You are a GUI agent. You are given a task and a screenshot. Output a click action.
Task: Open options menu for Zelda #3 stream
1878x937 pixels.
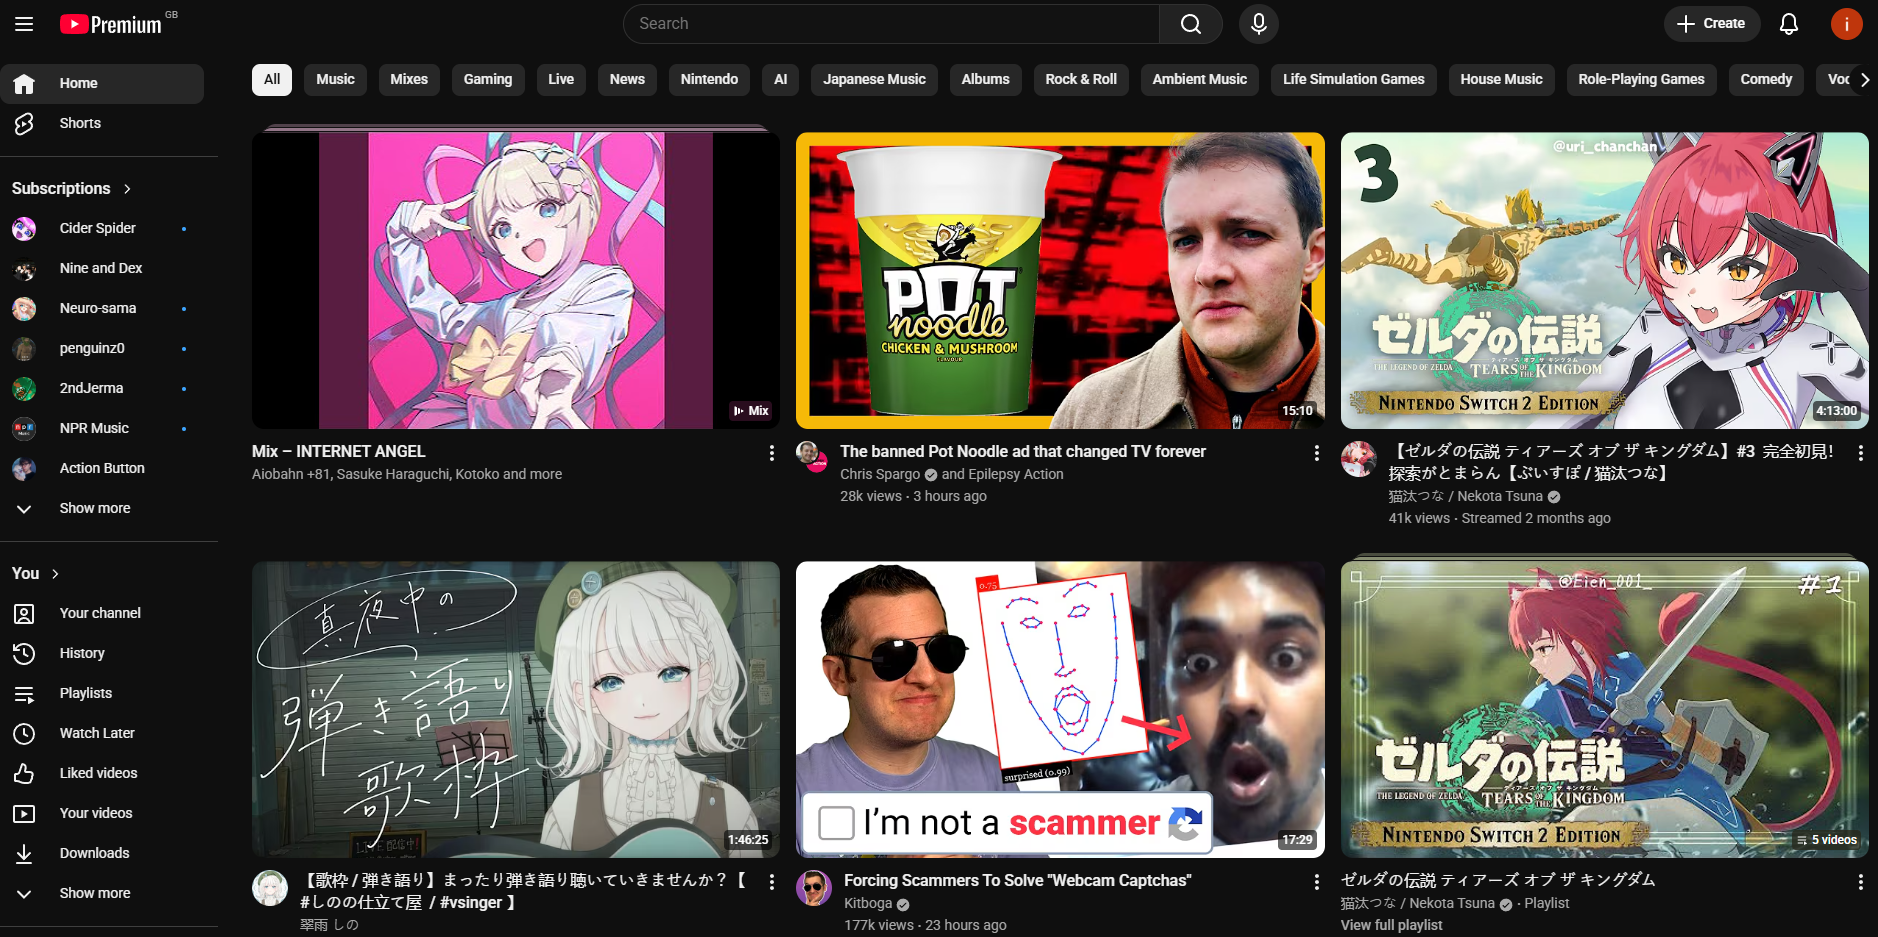[1860, 453]
